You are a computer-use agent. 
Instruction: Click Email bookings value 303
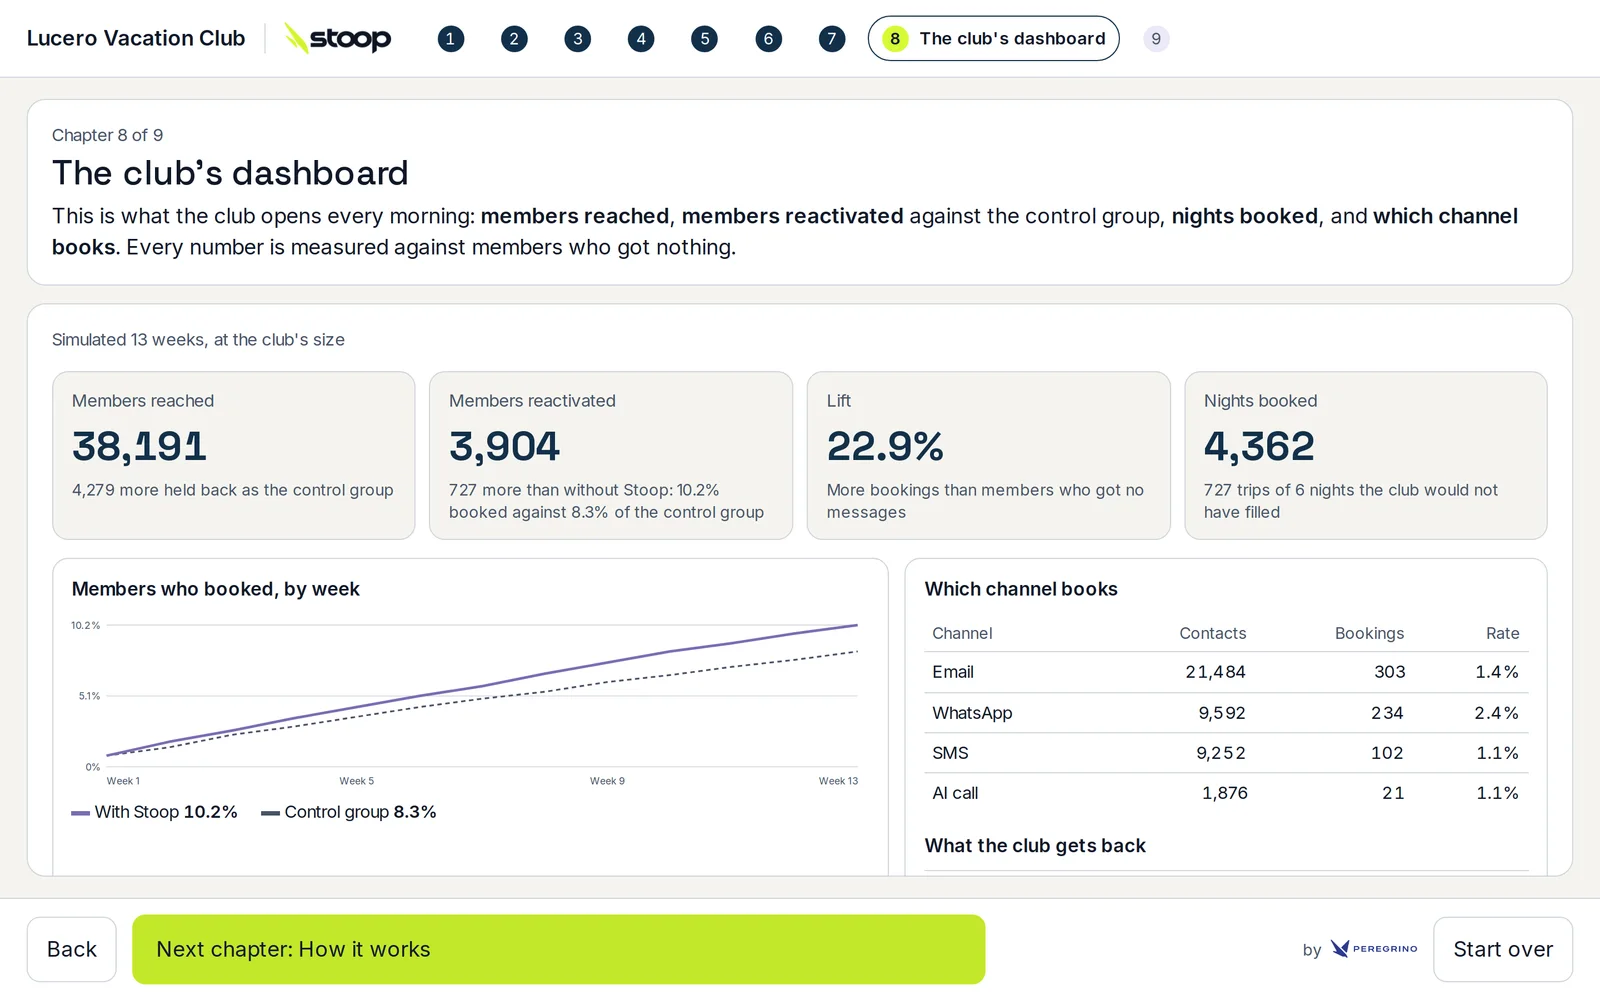click(x=1389, y=672)
